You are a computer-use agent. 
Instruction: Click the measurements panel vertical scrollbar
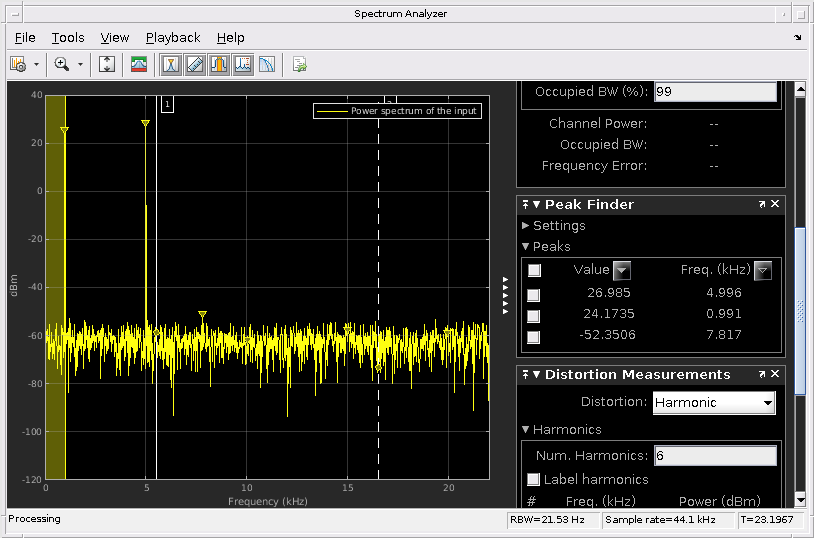800,310
